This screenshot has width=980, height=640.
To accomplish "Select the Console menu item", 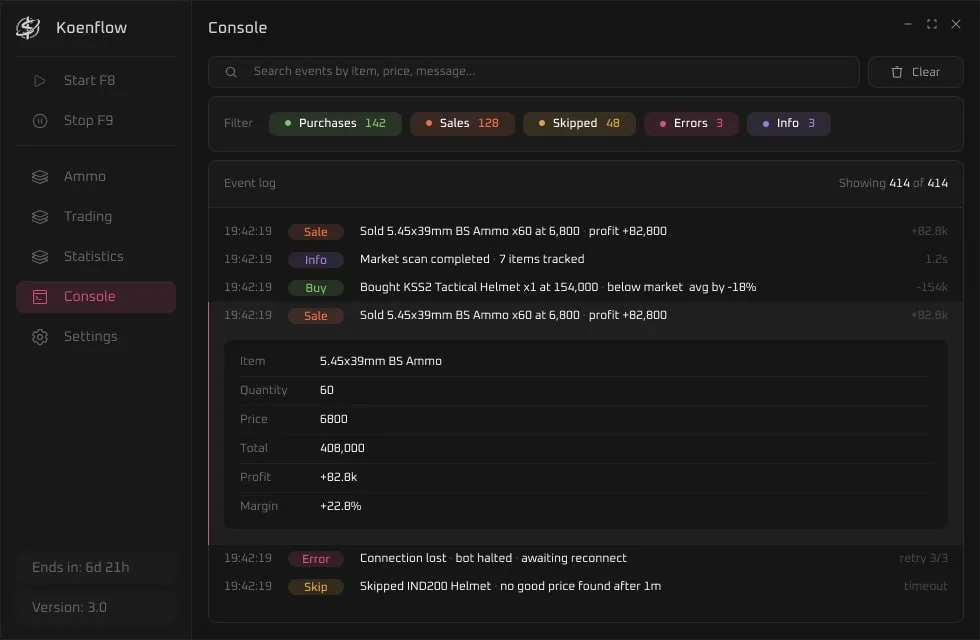I will click(96, 297).
